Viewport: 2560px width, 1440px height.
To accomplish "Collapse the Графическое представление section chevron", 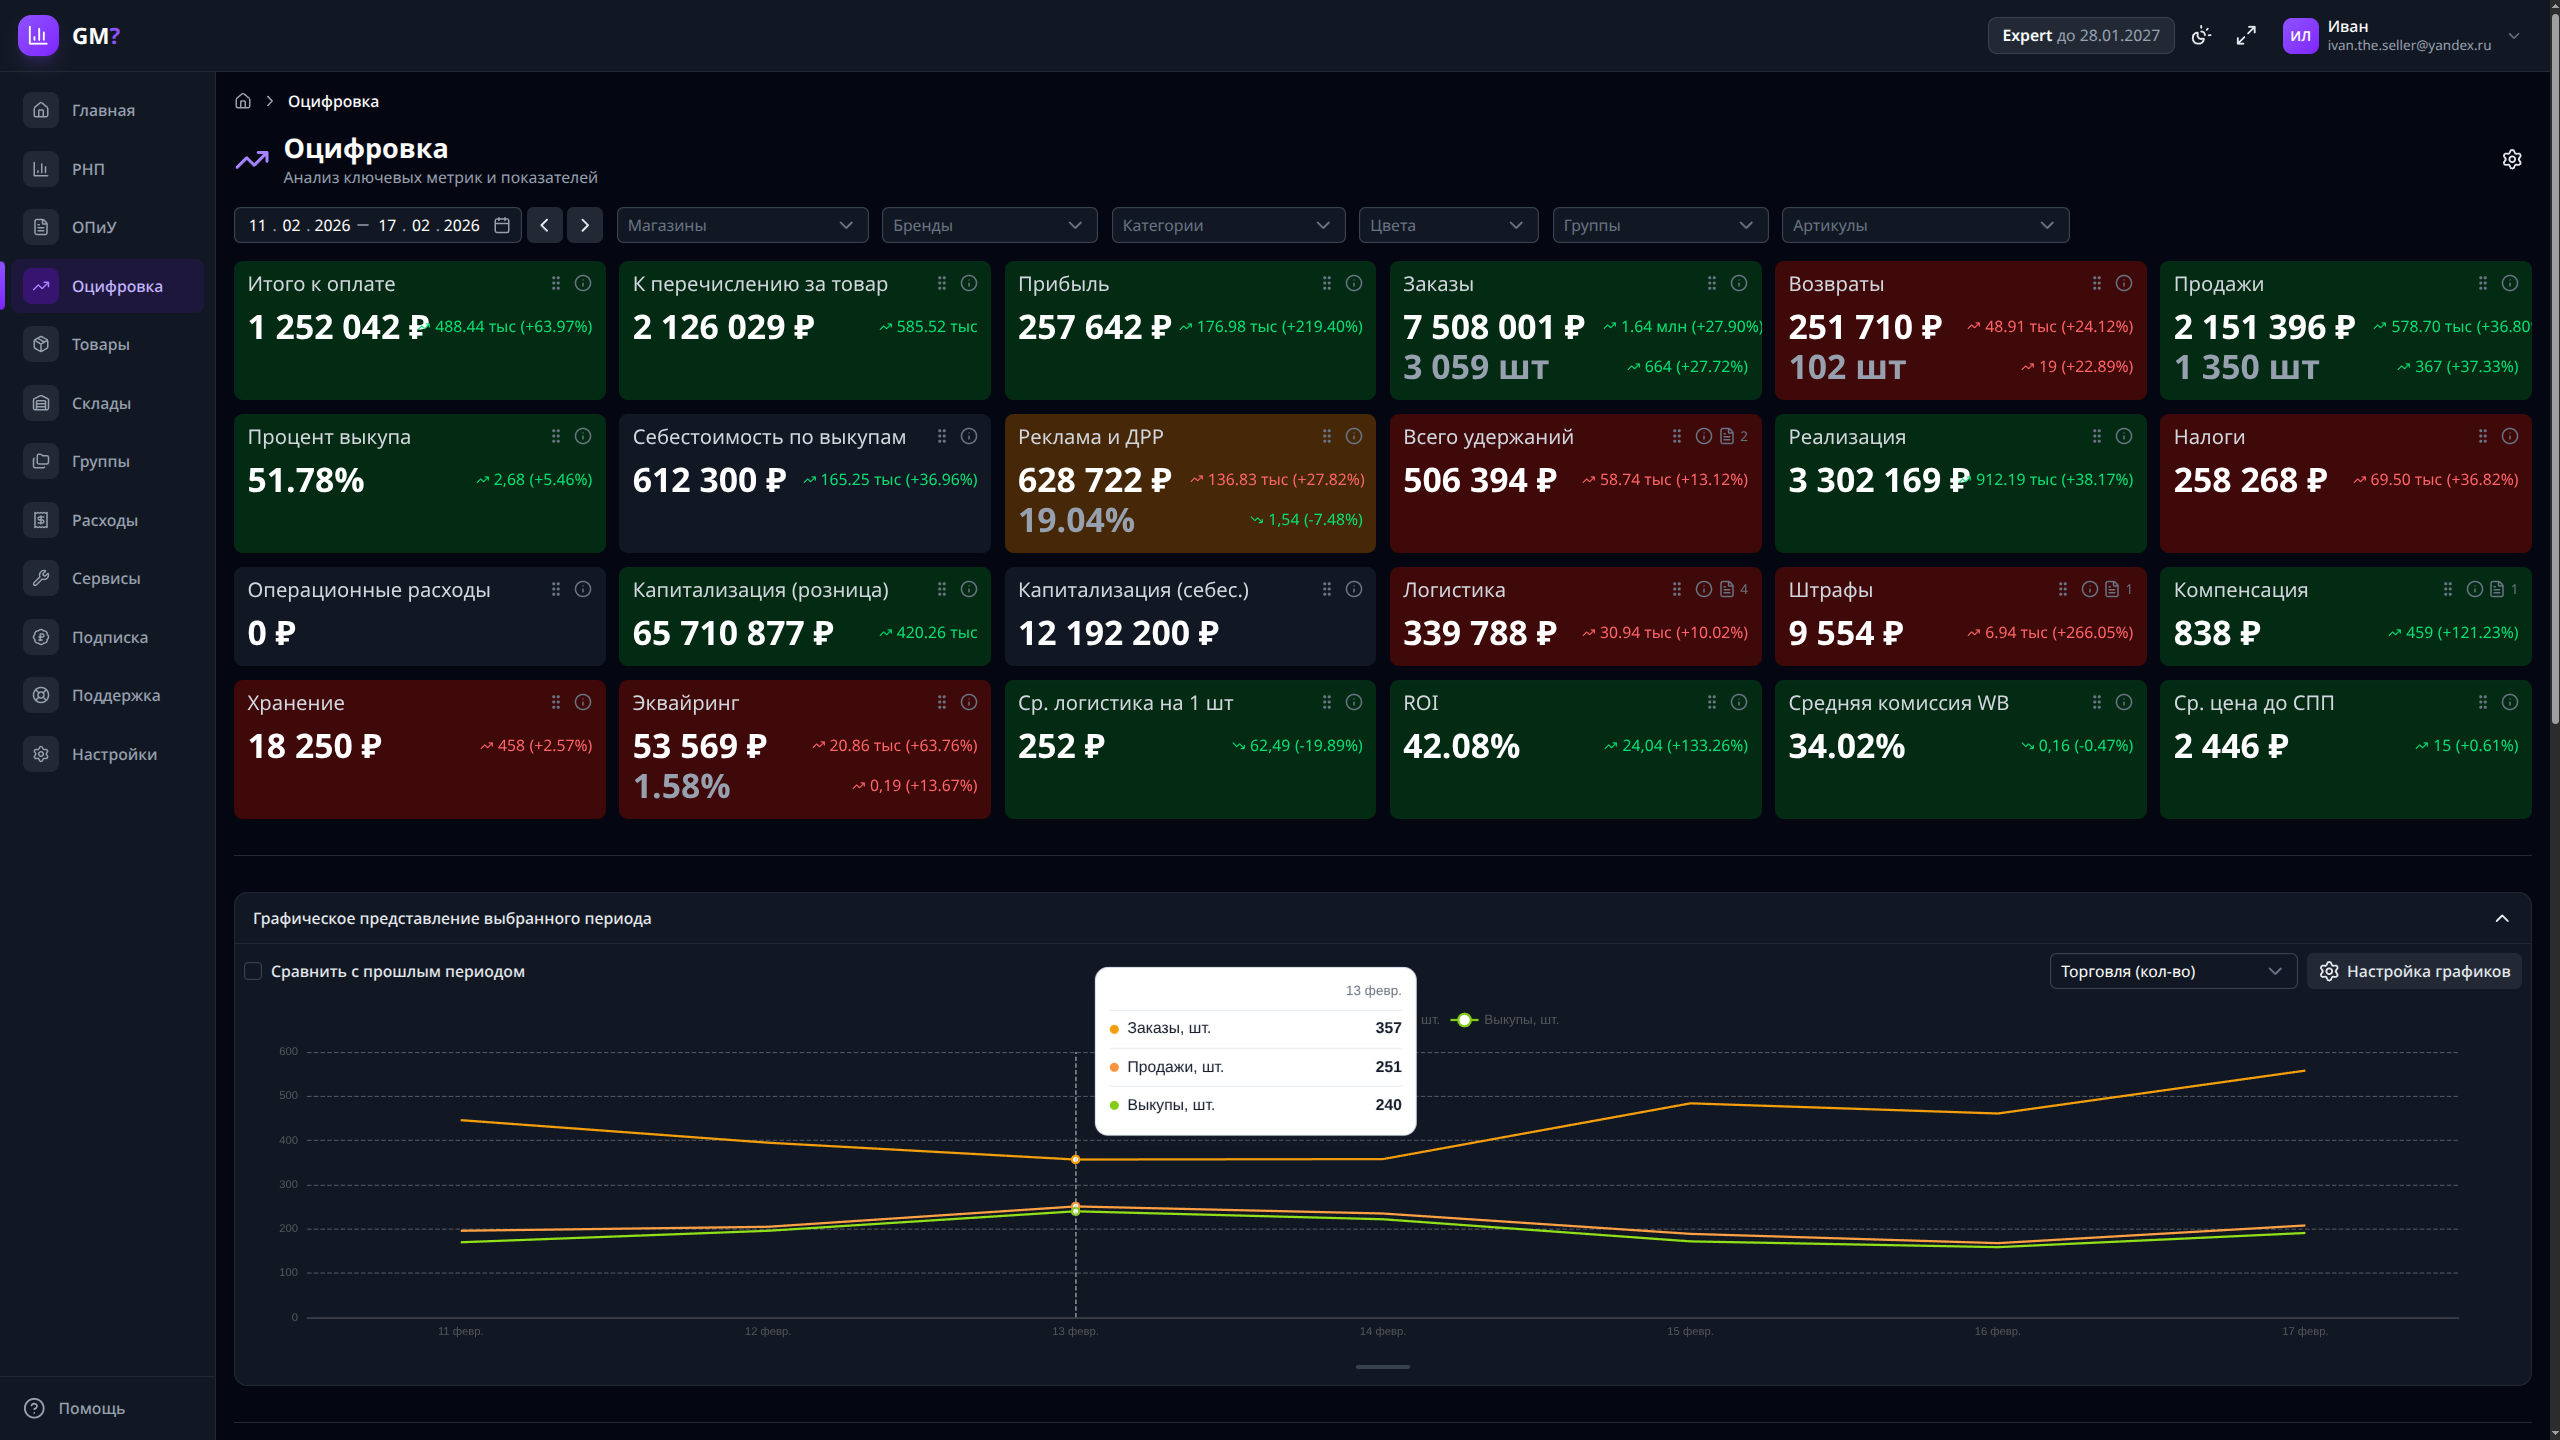I will click(x=2502, y=919).
